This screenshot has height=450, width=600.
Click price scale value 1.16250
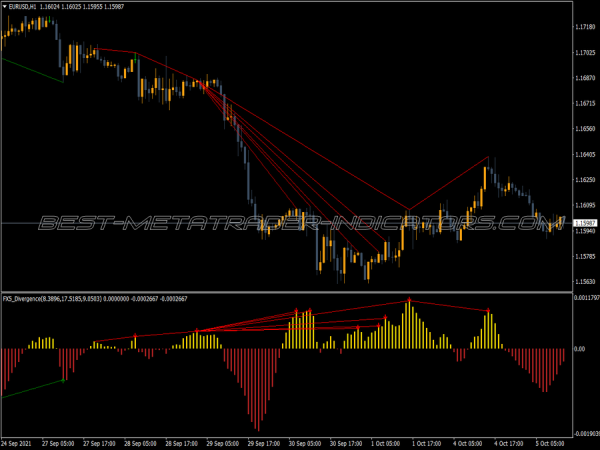pyautogui.click(x=585, y=179)
